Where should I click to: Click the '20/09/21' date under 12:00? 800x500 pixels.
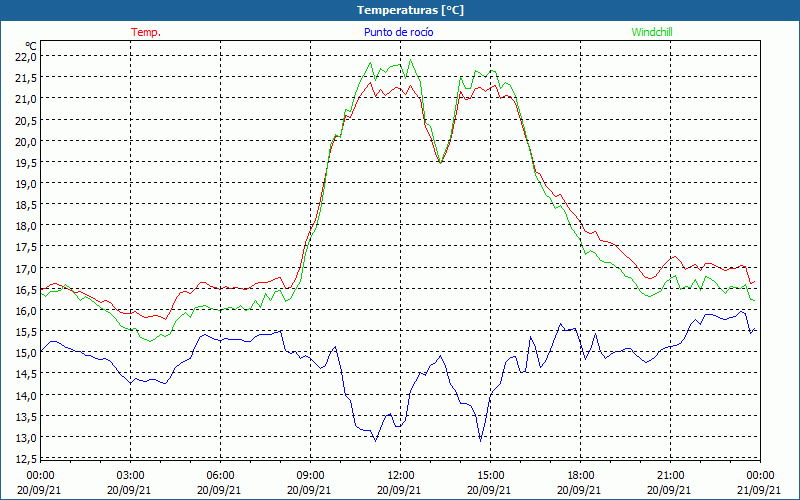pyautogui.click(x=399, y=490)
